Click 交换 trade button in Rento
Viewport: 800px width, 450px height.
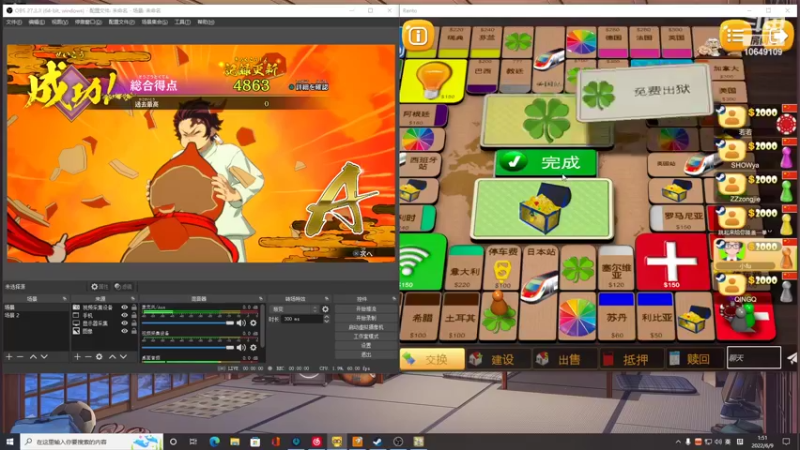tap(432, 359)
